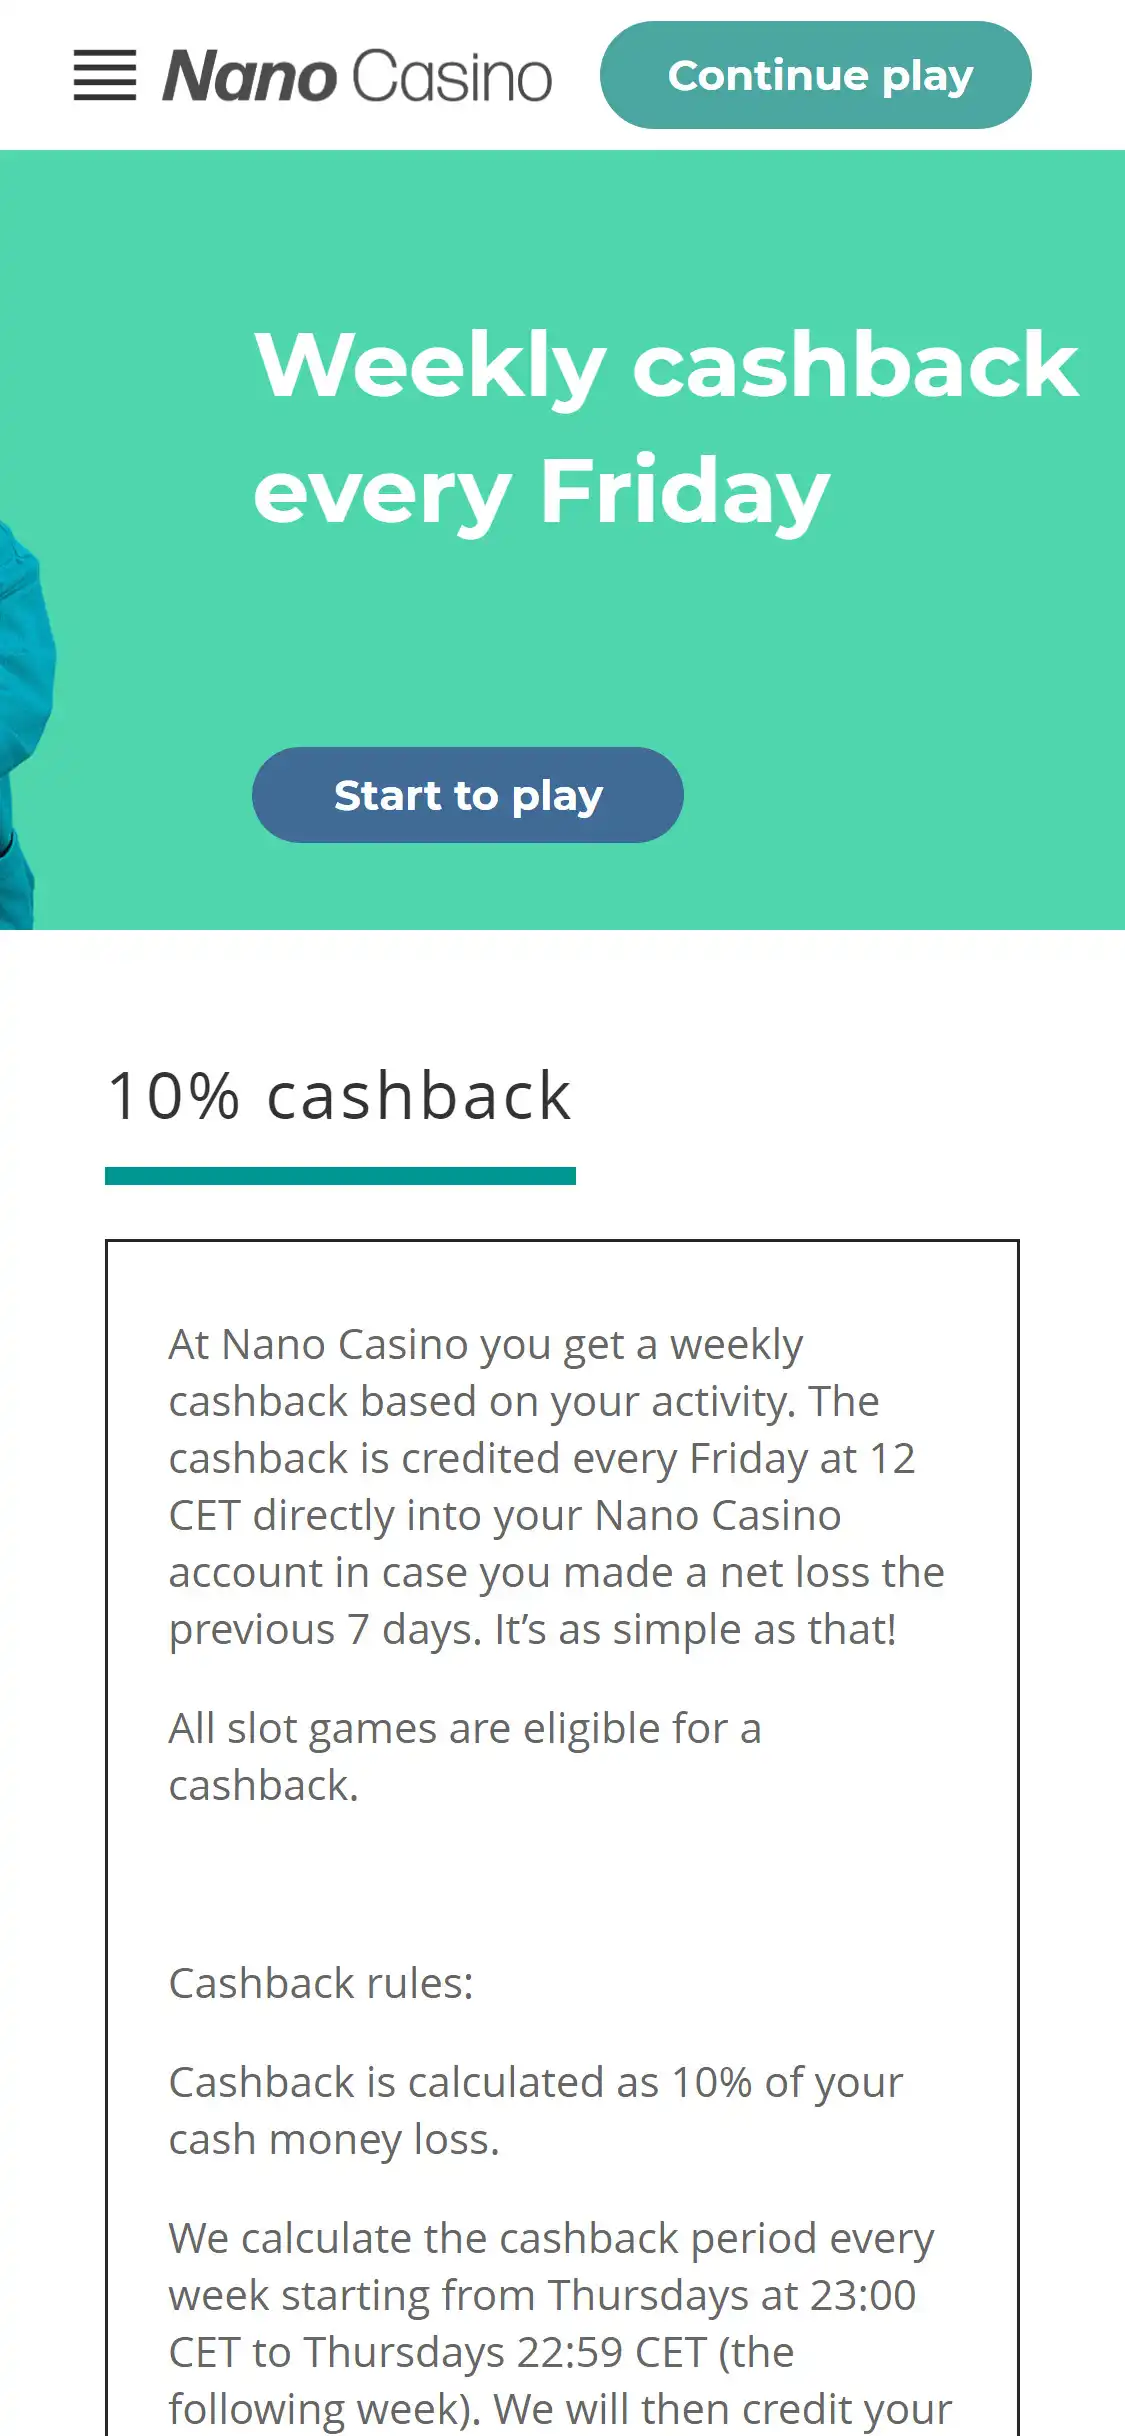Click the "every Friday" hero headline line
1125x2436 pixels.
click(x=541, y=491)
